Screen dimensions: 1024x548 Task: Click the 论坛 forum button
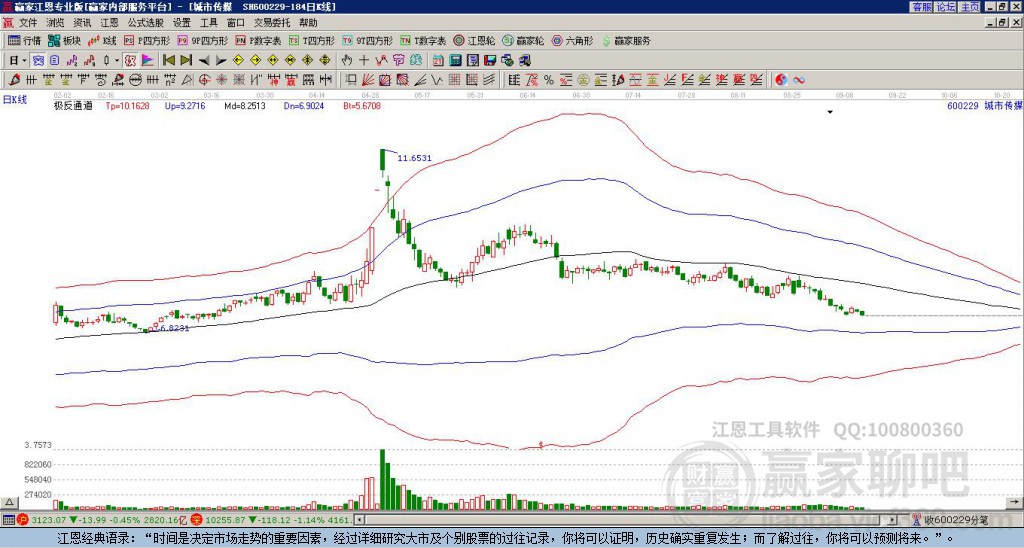946,7
